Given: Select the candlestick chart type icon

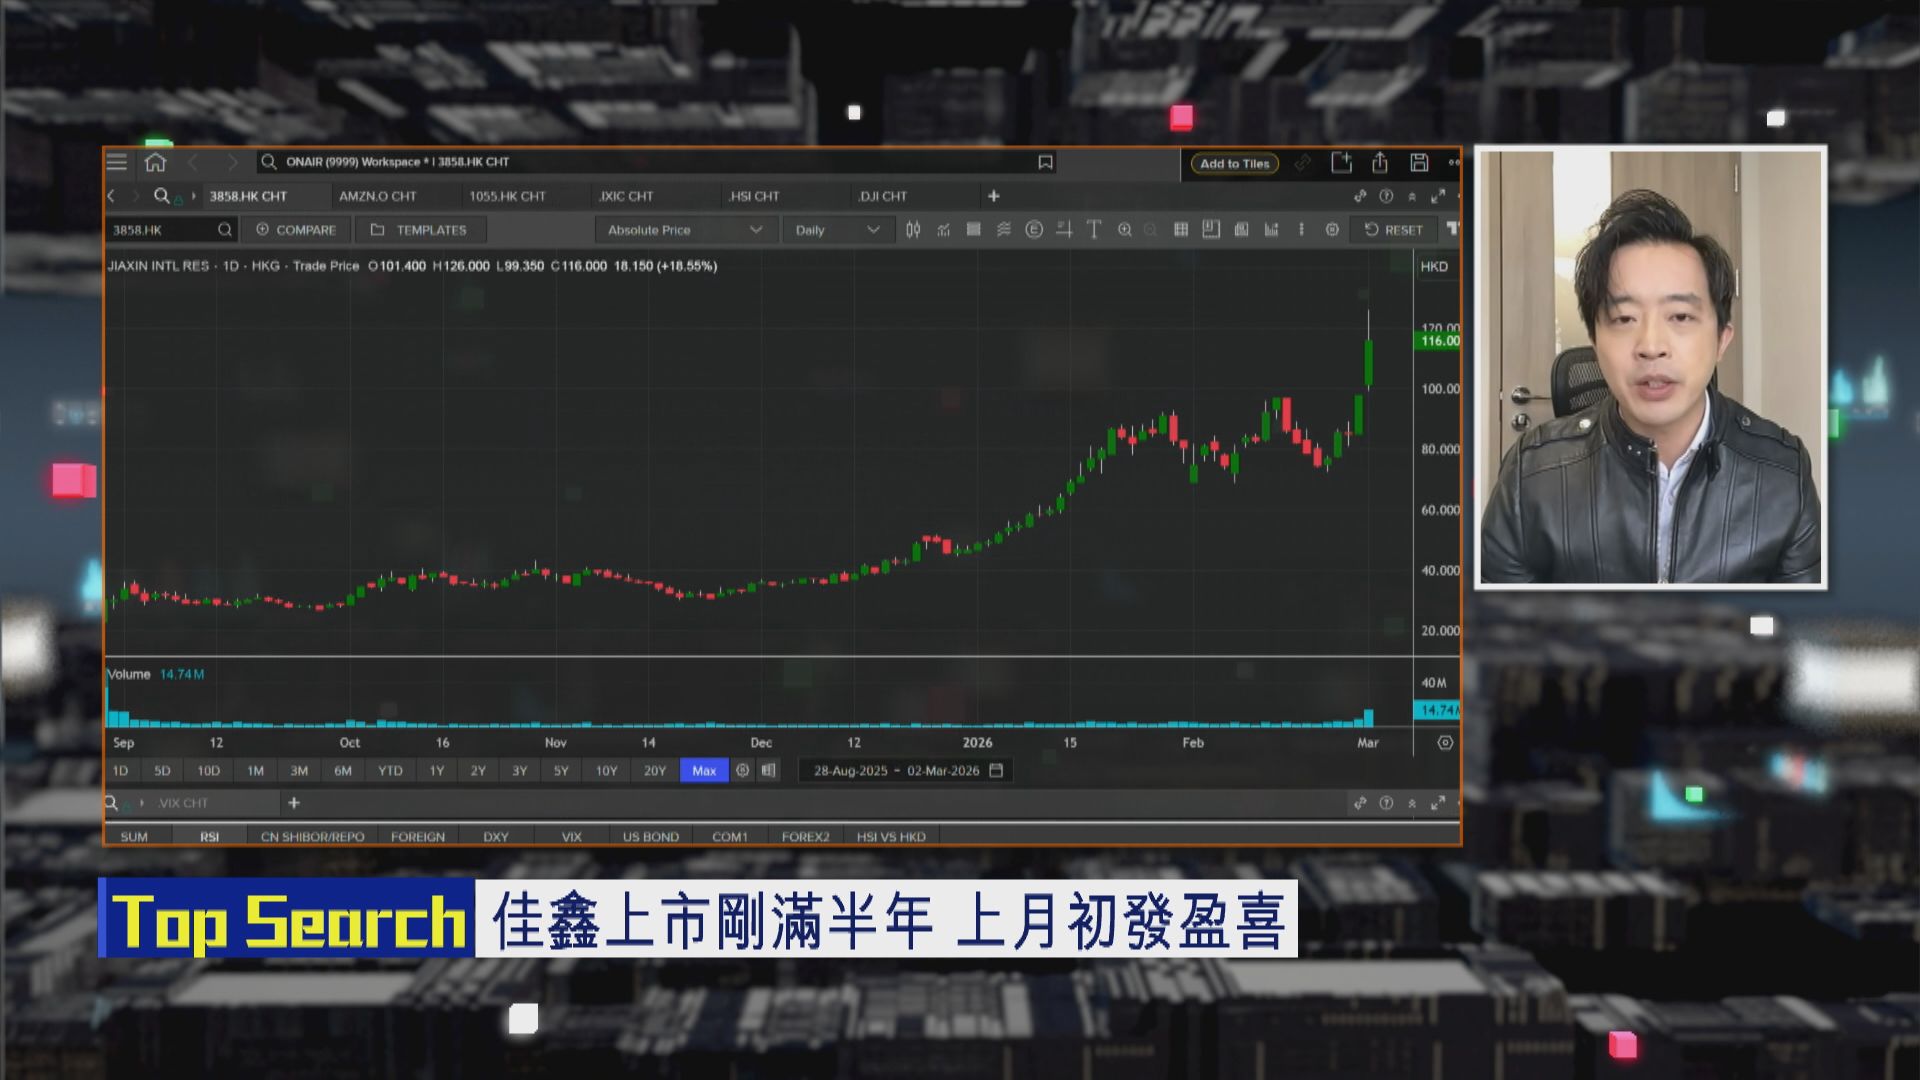Looking at the screenshot, I should tap(914, 229).
